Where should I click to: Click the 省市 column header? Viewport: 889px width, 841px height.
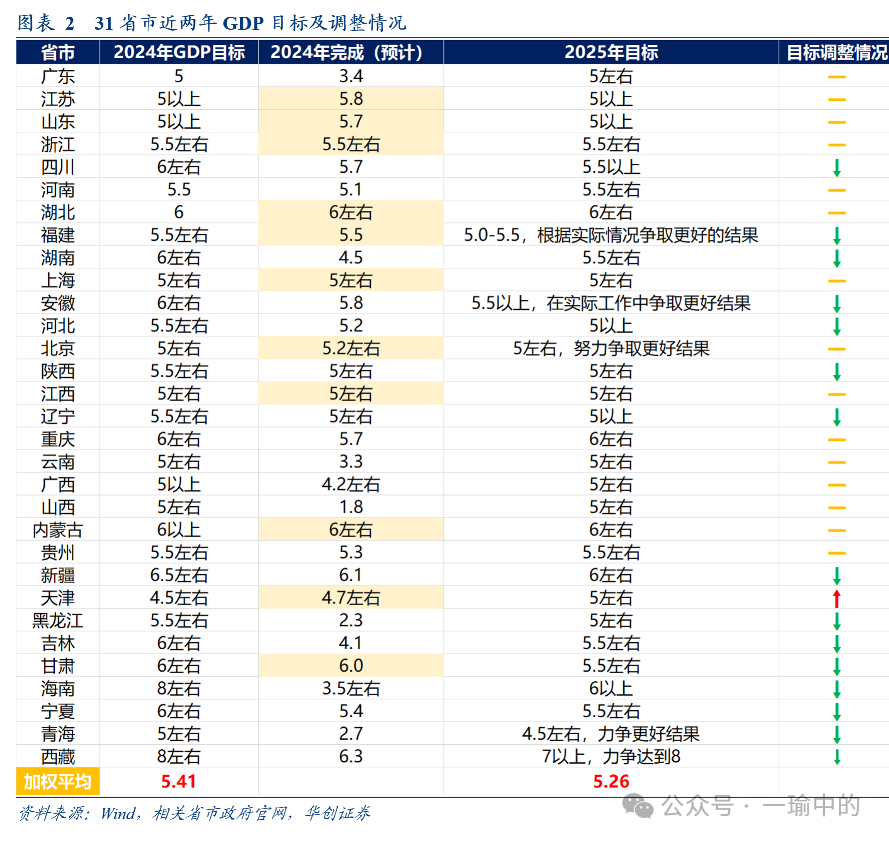point(57,53)
